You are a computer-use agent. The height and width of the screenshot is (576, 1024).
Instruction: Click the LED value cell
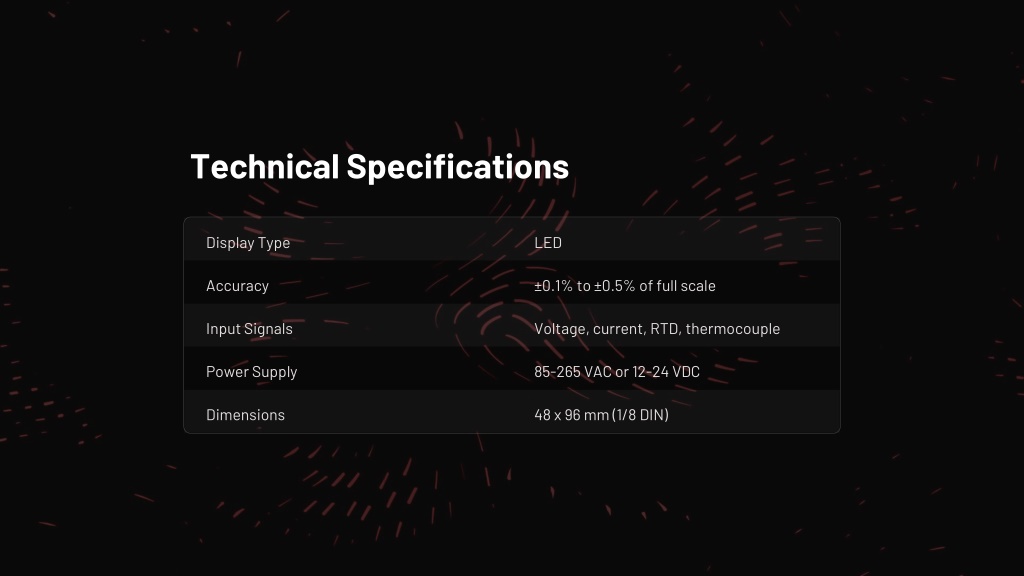coord(548,242)
